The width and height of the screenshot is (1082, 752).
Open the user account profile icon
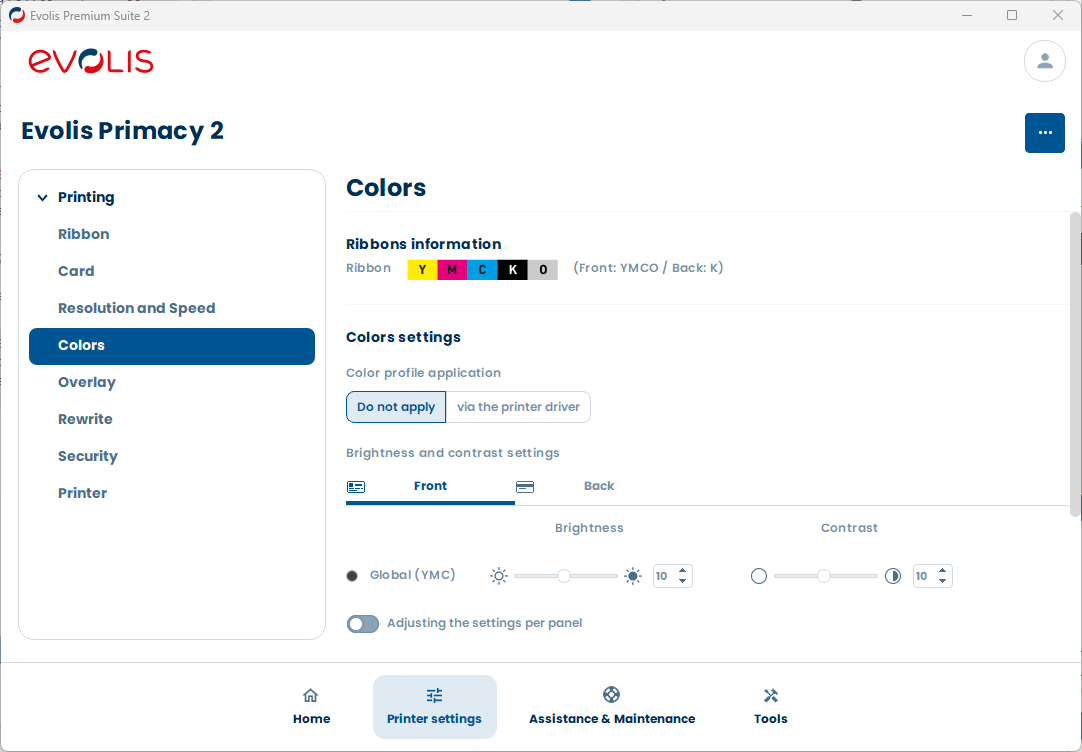(1044, 61)
